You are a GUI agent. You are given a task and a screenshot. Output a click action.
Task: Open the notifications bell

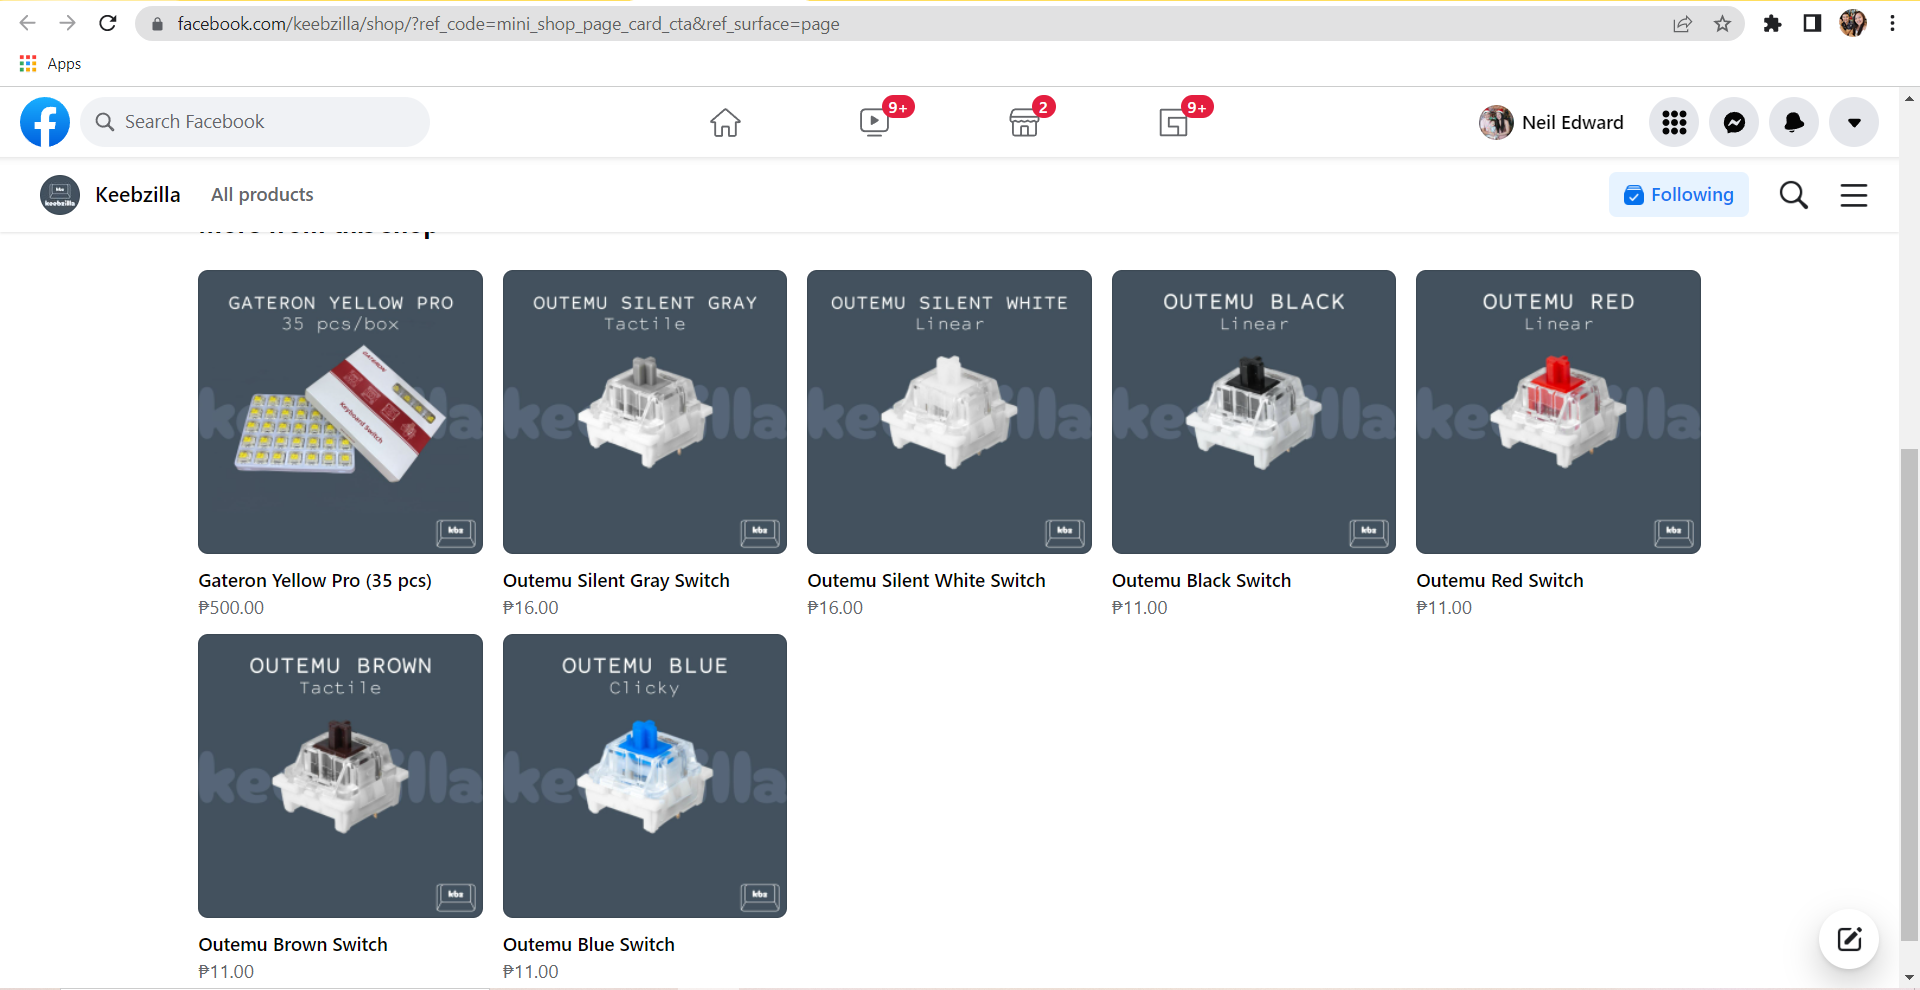pos(1794,122)
